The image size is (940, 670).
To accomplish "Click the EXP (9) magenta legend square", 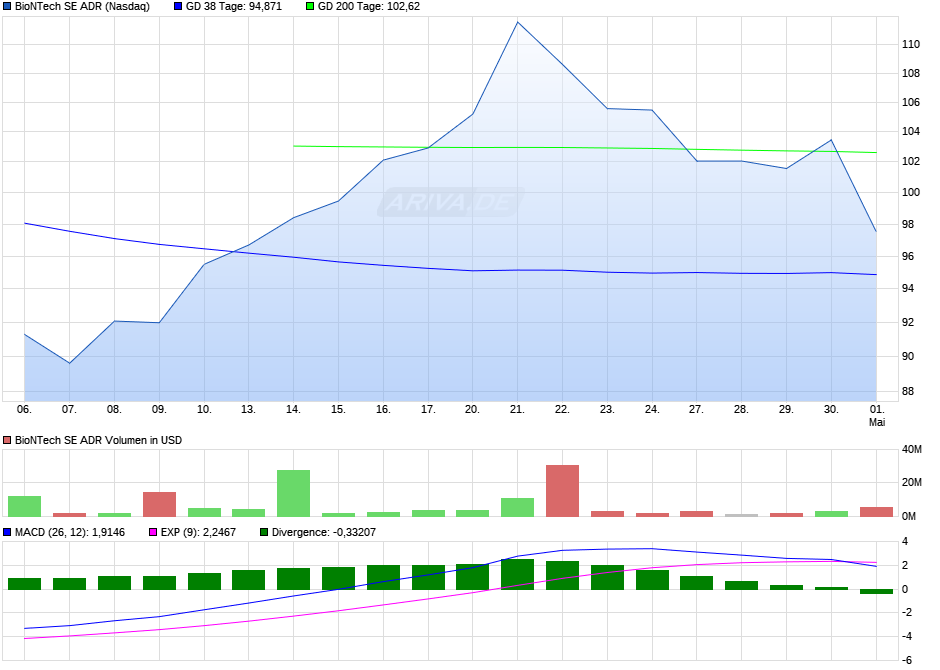I will 153,532.
